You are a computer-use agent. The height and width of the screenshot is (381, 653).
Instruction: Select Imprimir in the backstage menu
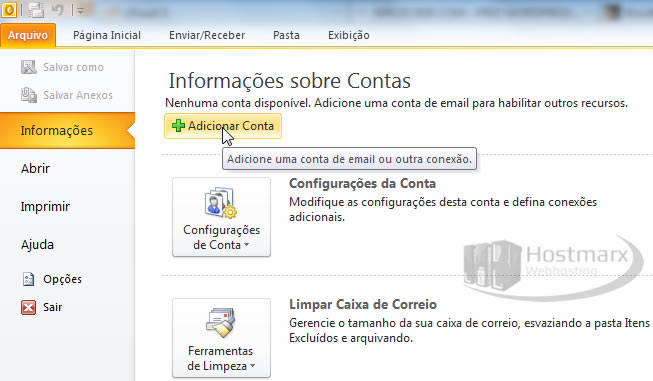point(45,207)
